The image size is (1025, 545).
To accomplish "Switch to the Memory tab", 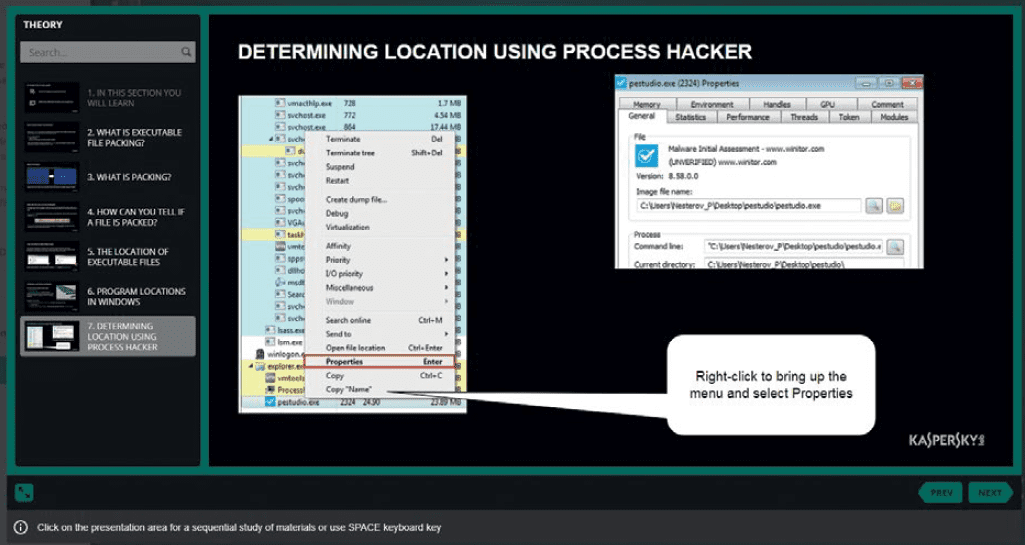I will (646, 105).
